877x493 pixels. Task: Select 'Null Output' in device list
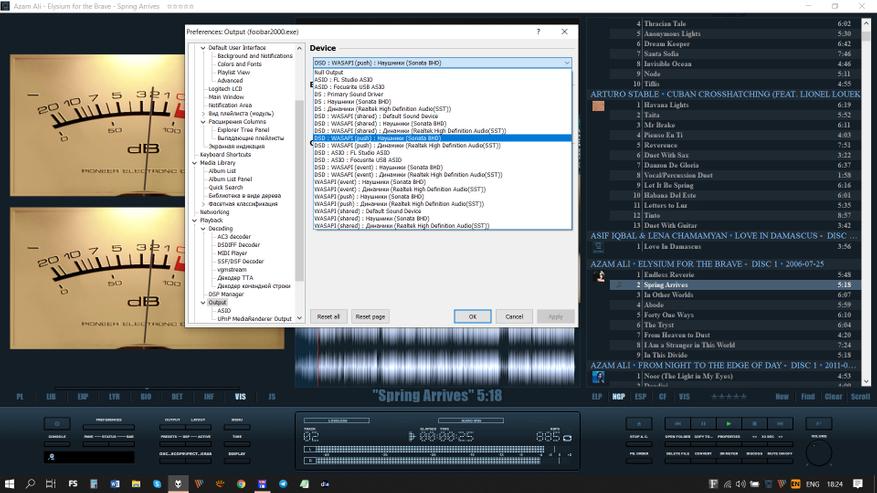(442, 72)
